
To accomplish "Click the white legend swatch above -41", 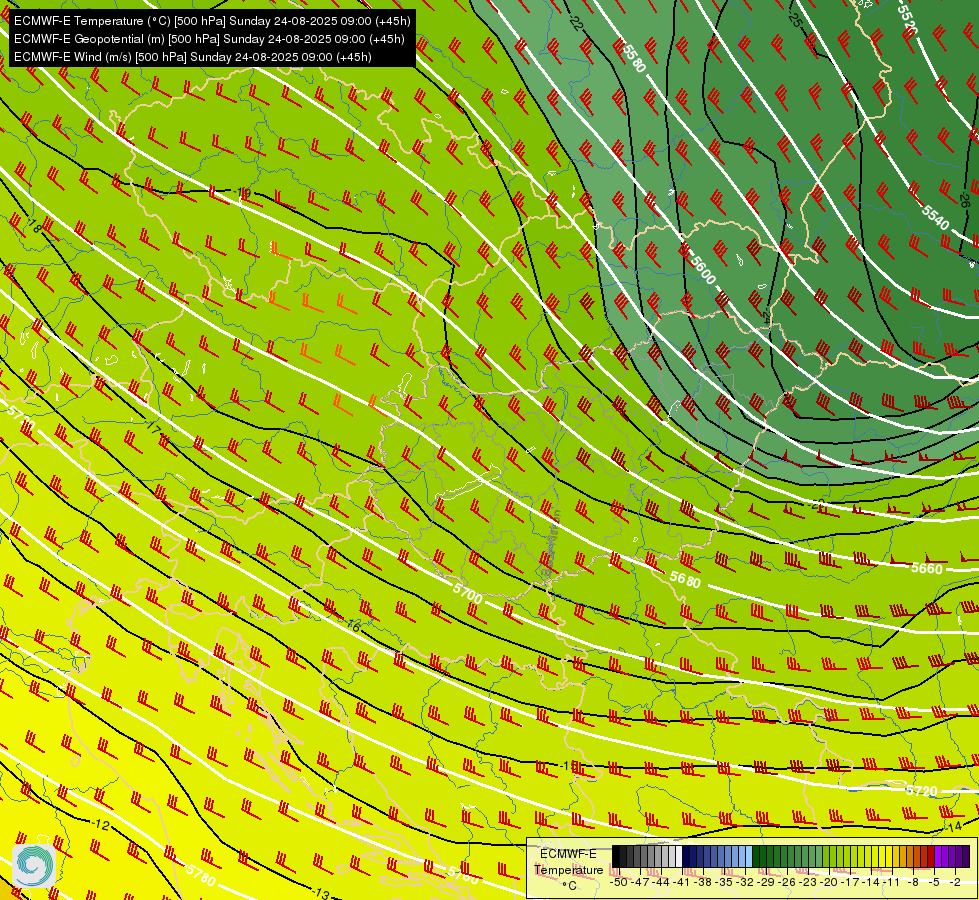I will (x=679, y=856).
